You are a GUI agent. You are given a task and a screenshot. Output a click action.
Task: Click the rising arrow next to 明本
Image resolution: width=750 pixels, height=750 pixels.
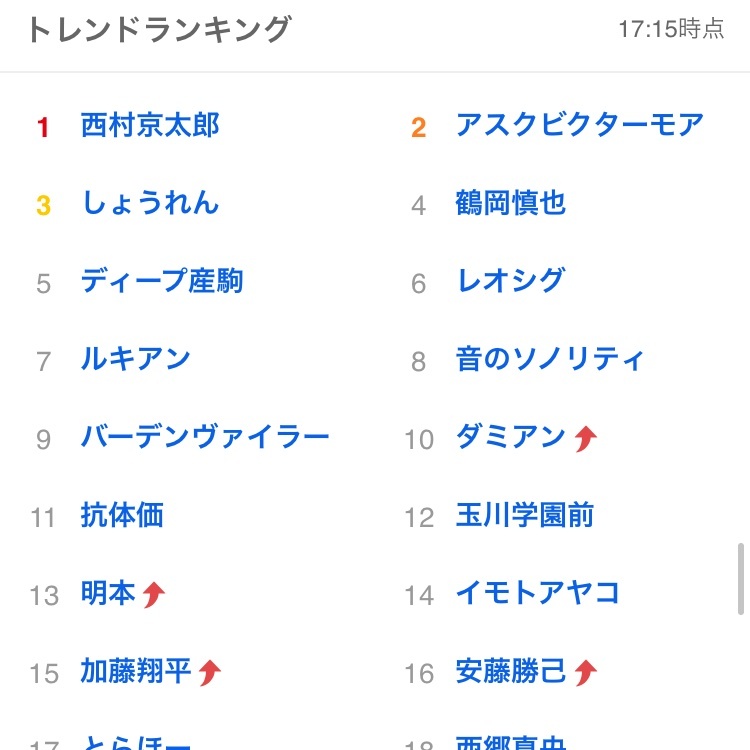(154, 595)
